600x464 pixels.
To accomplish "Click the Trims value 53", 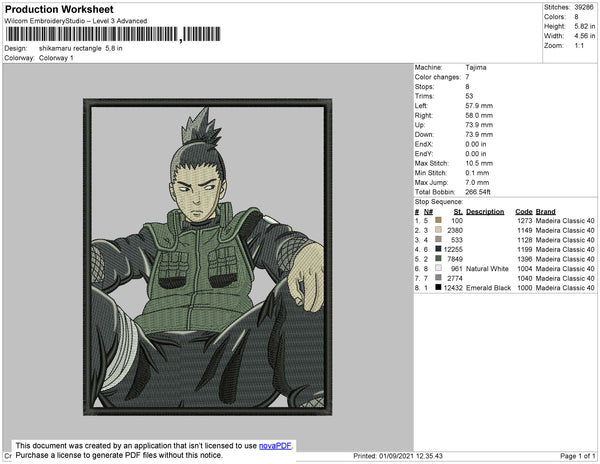I will (x=469, y=96).
